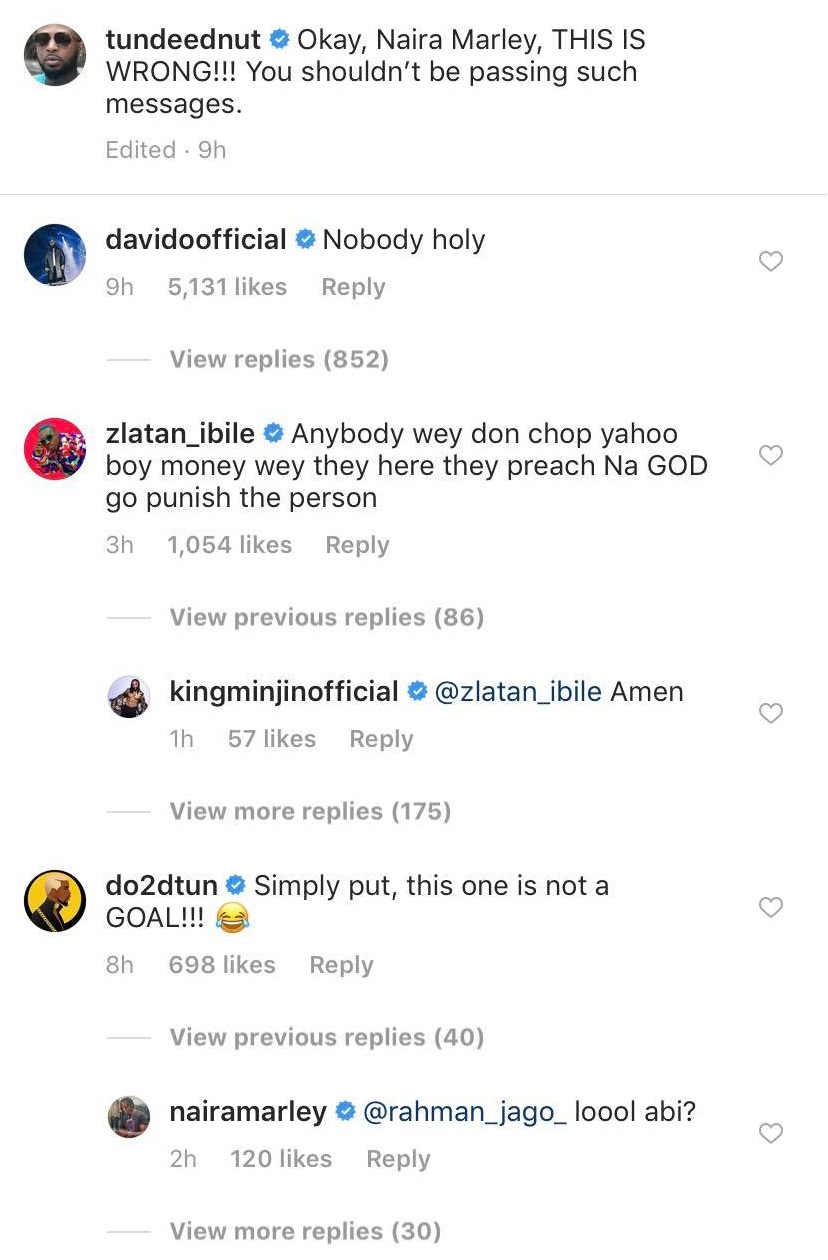Screen dimensions: 828x1260
Task: Tap davidoofficial's avatar
Action: [x=54, y=255]
